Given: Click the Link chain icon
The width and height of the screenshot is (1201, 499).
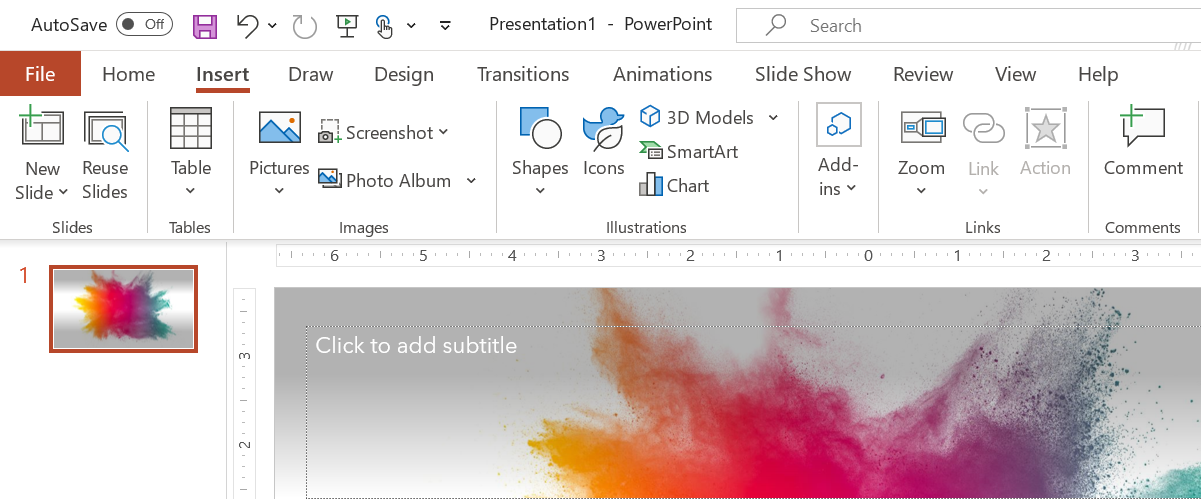Looking at the screenshot, I should (983, 129).
